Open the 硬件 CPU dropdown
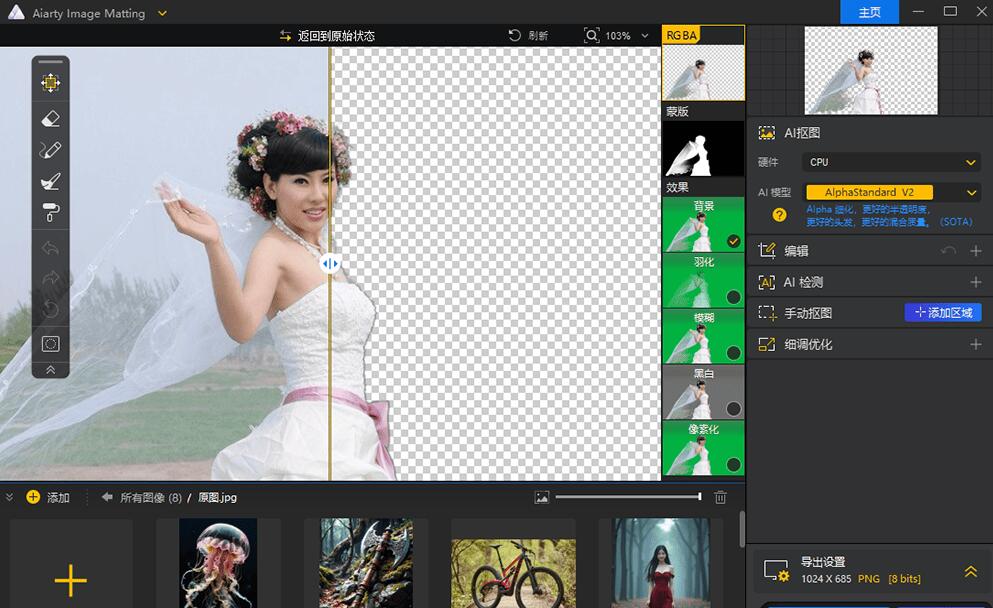 coord(890,162)
